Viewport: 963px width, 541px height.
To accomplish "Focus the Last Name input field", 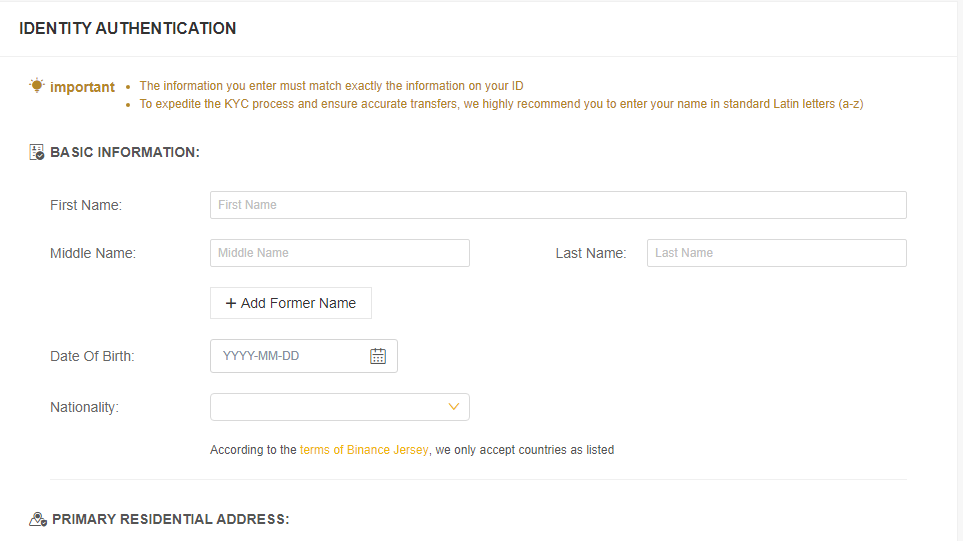I will 776,253.
